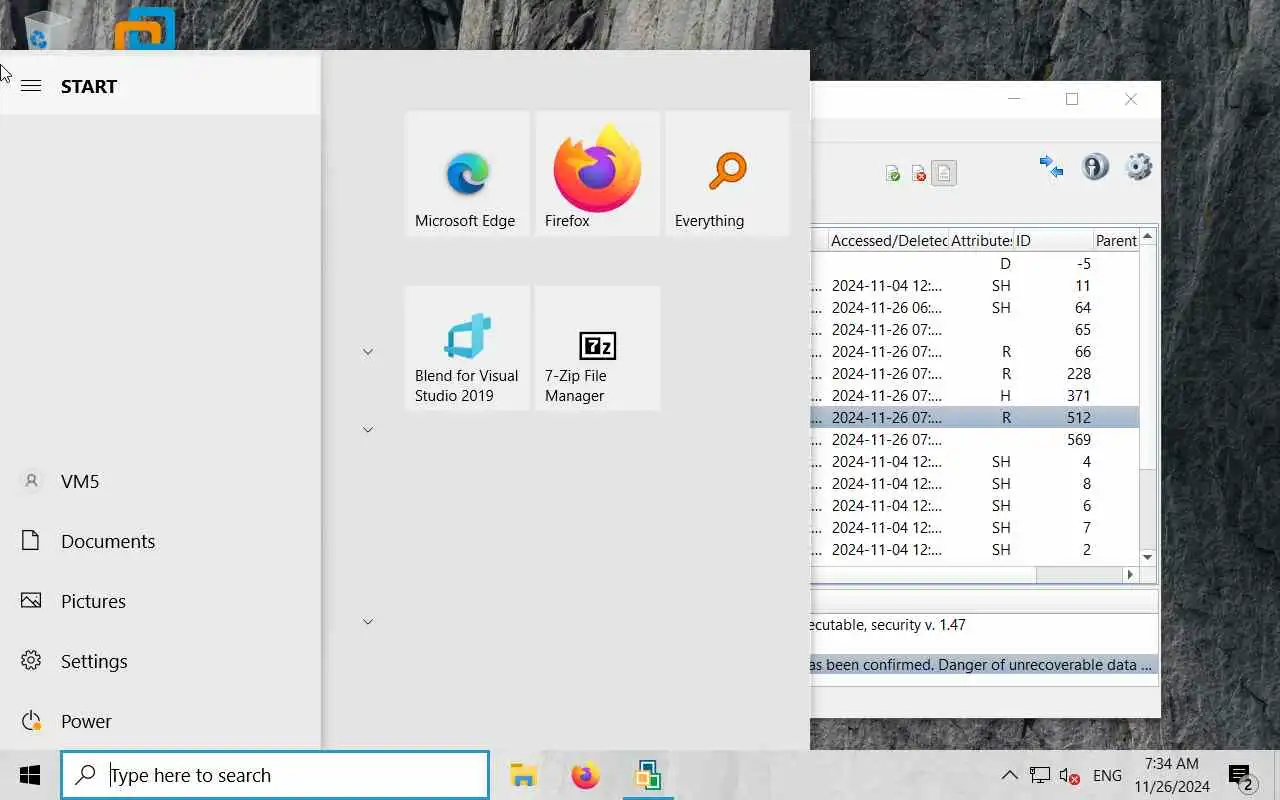
Task: Click the horizontal scrollbar right arrow
Action: 1130,575
